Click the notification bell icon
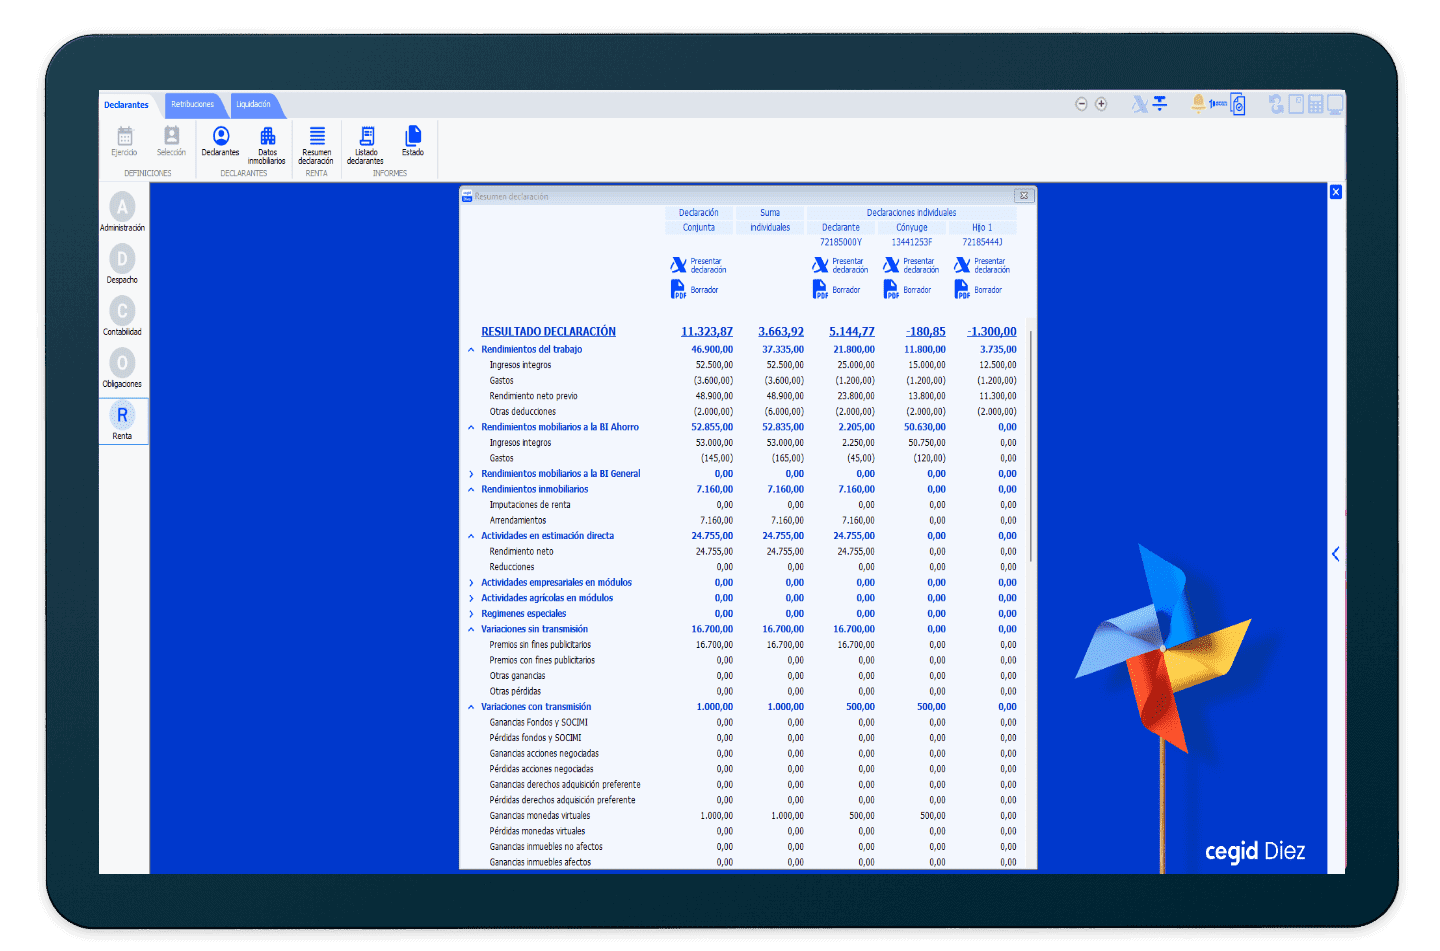This screenshot has height=951, width=1440. 1198,103
